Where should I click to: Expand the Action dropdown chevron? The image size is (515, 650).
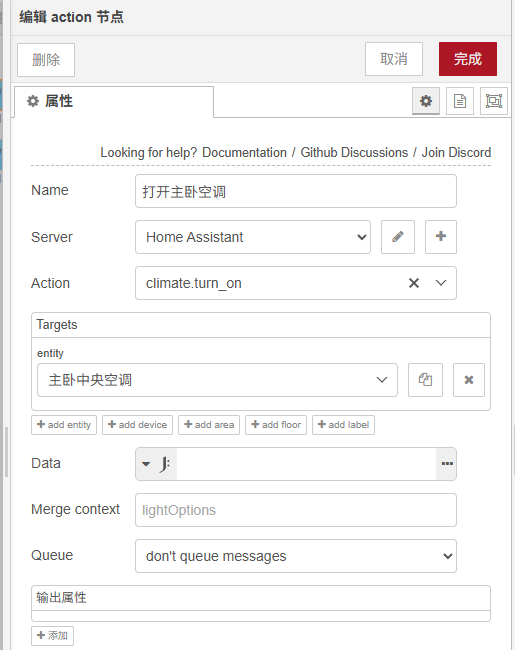[441, 283]
